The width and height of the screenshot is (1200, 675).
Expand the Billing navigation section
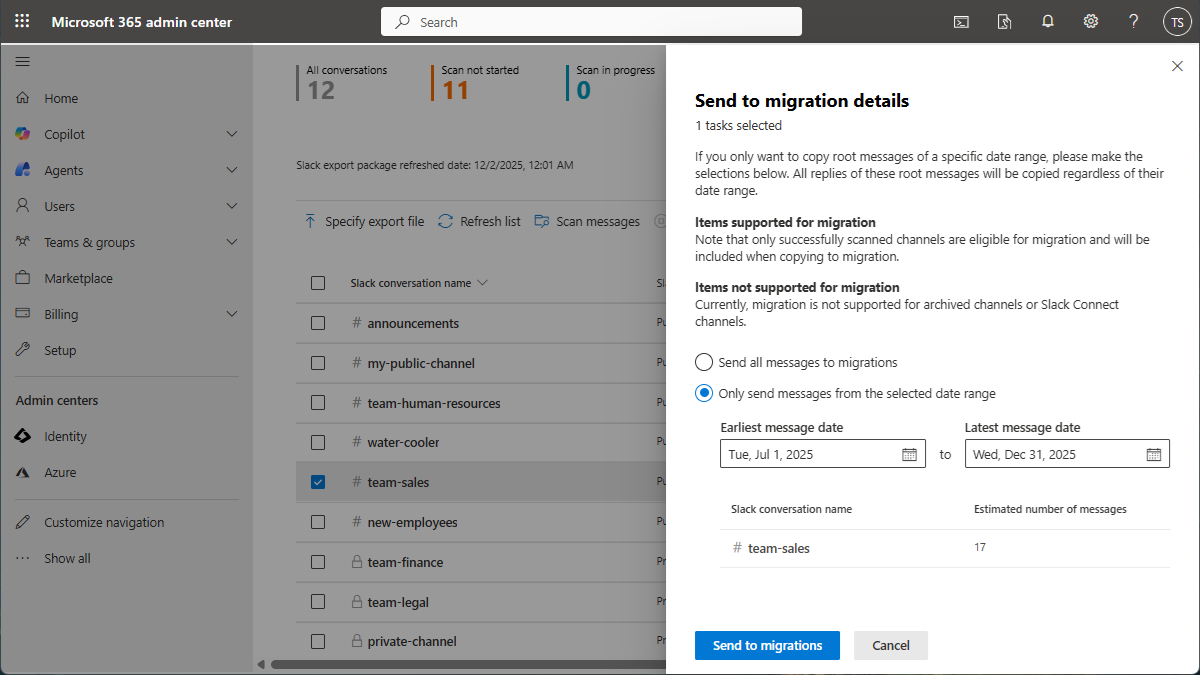[232, 314]
